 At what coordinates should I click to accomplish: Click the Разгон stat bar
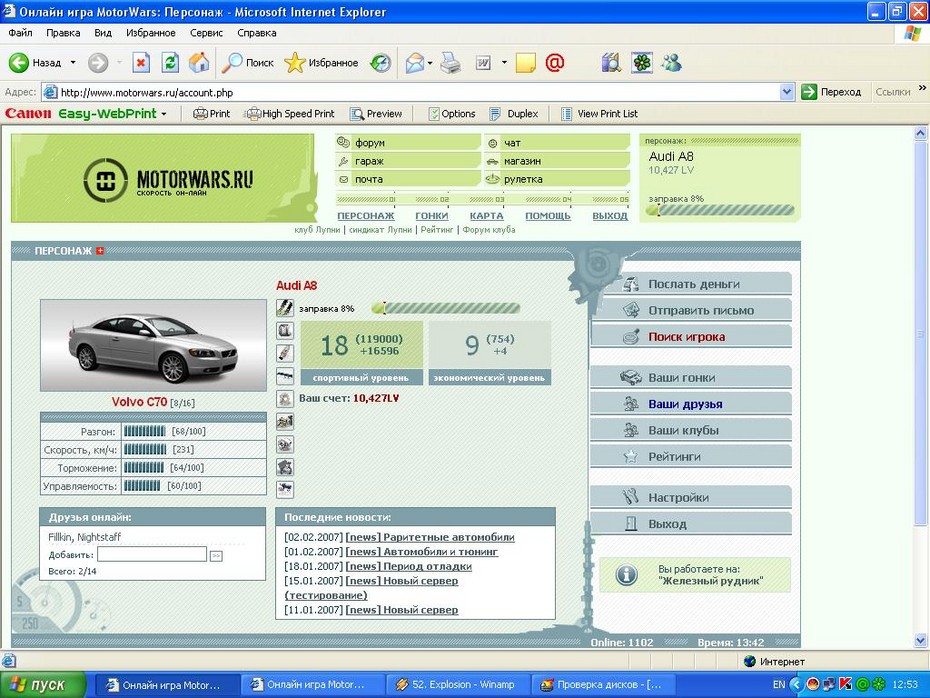click(145, 431)
